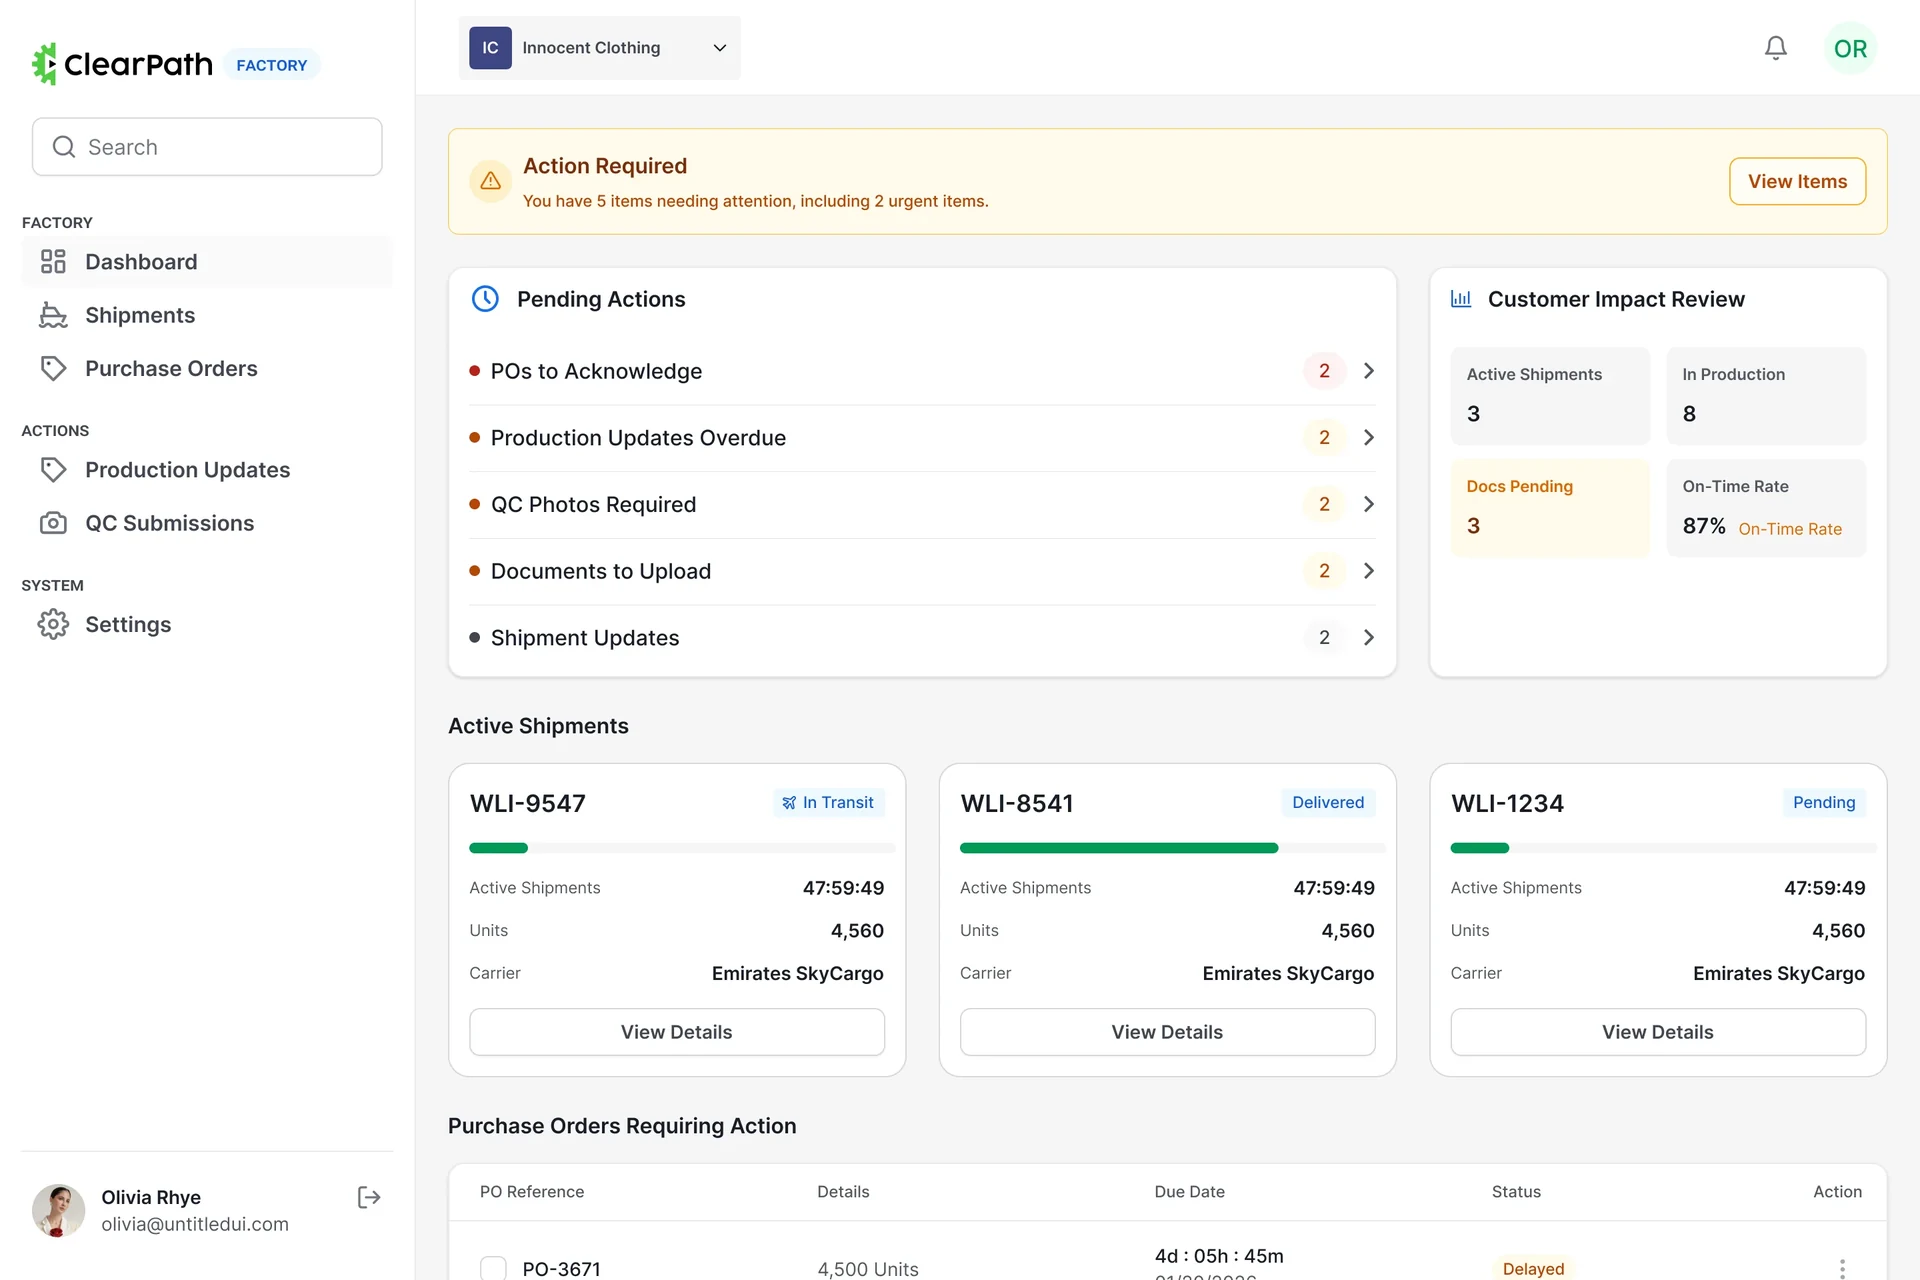The height and width of the screenshot is (1280, 1920).
Task: Click the Delayed status badge for PO-3671
Action: coord(1533,1268)
